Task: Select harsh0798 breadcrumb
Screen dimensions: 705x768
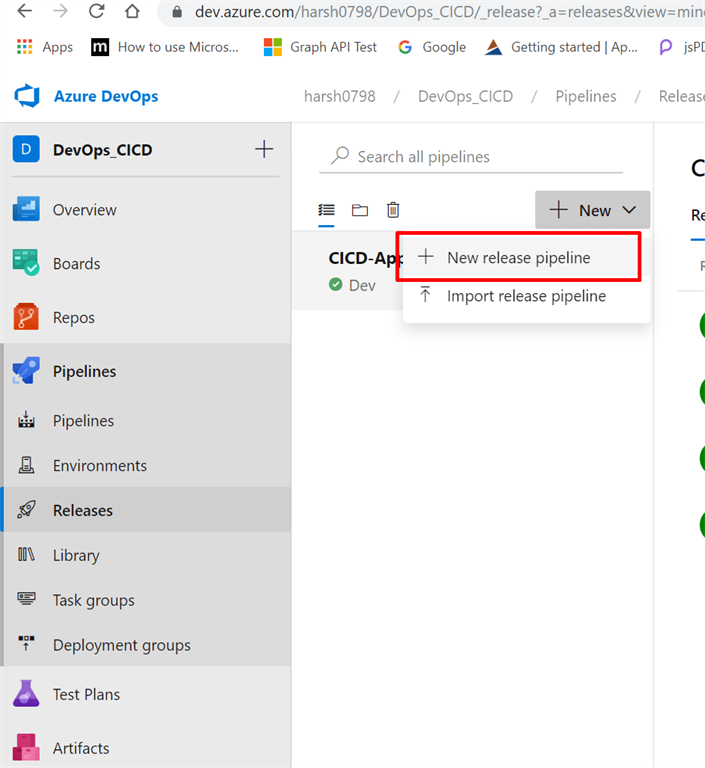Action: click(340, 96)
